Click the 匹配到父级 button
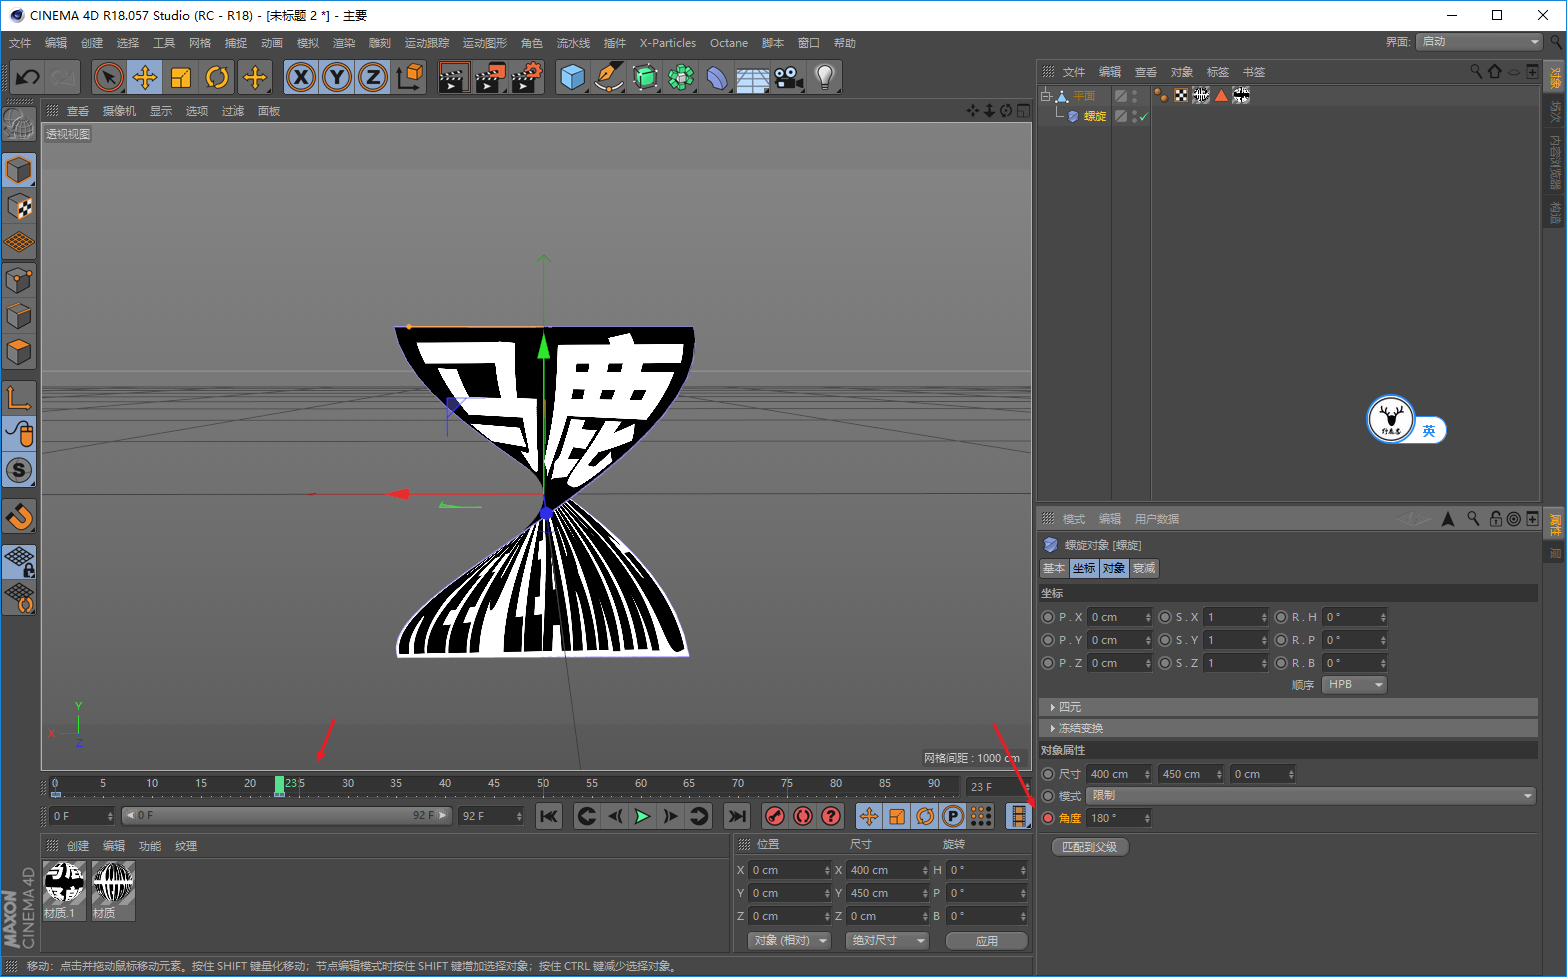Screen dimensions: 1567x977 [x=1090, y=847]
